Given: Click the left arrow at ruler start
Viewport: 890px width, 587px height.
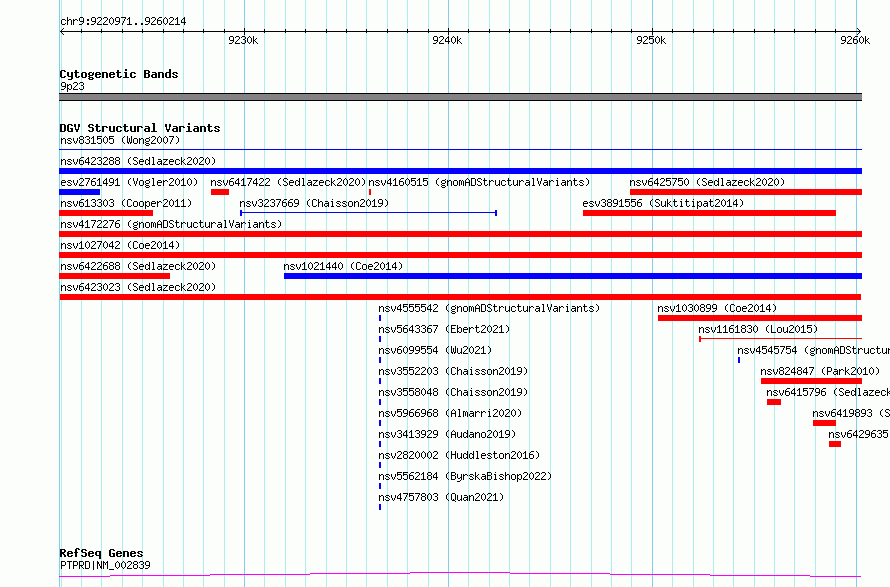Looking at the screenshot, I should coord(62,31).
